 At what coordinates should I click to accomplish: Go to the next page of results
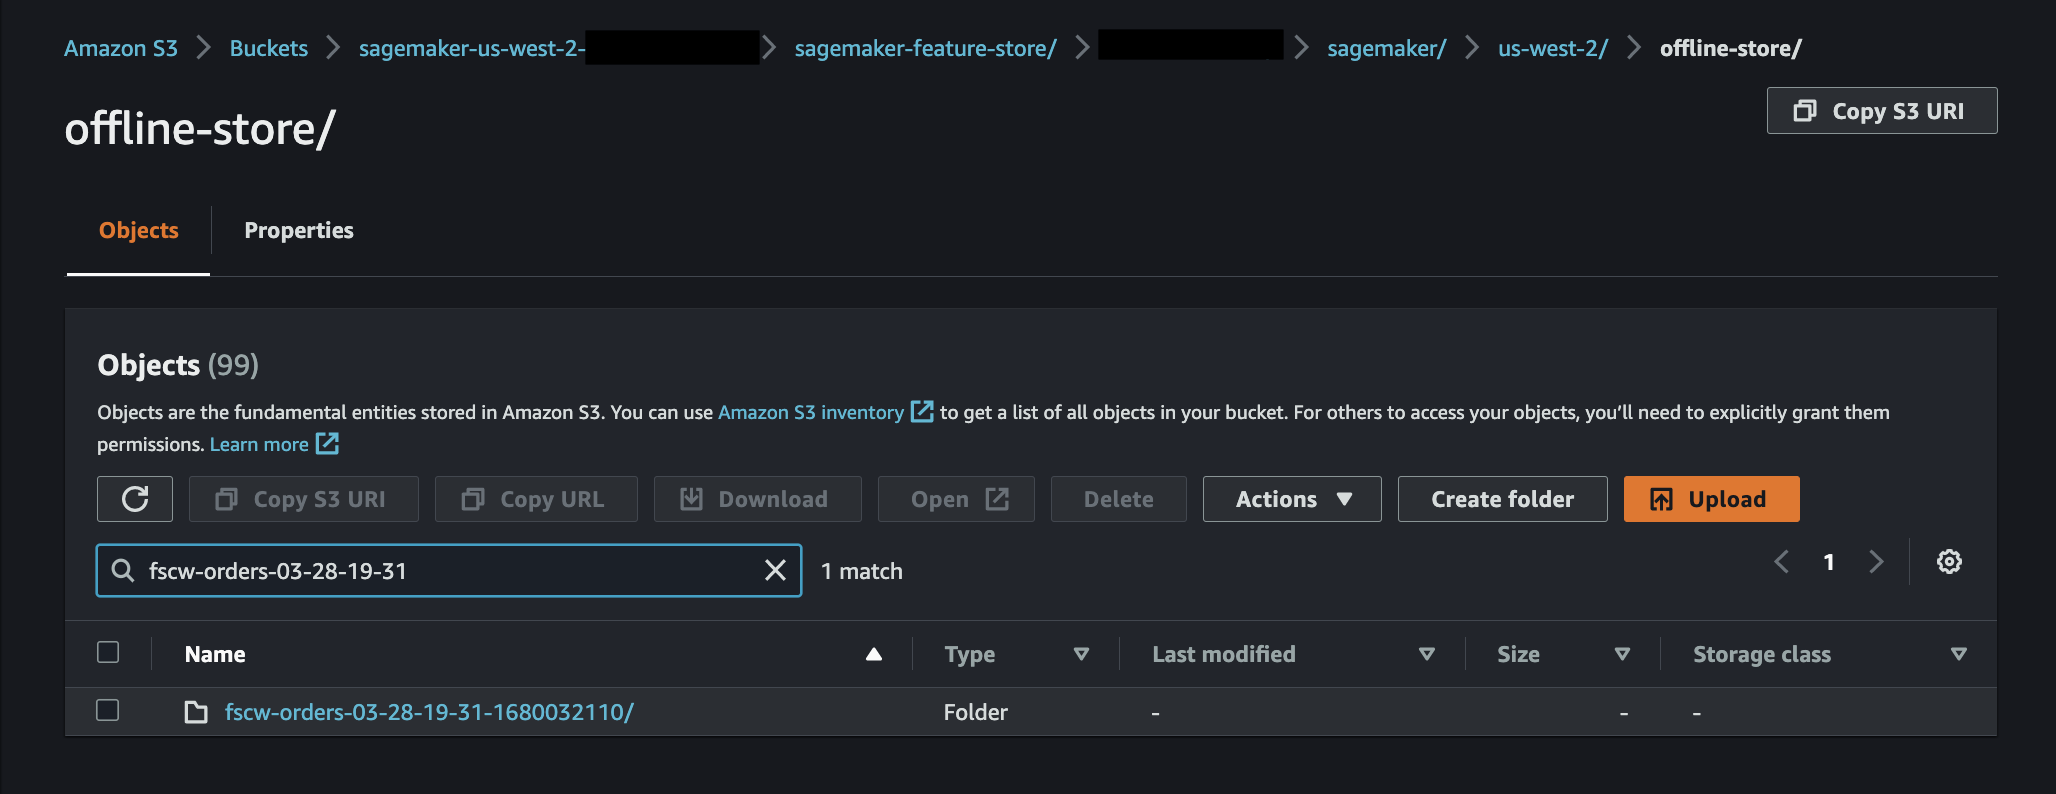coord(1876,562)
